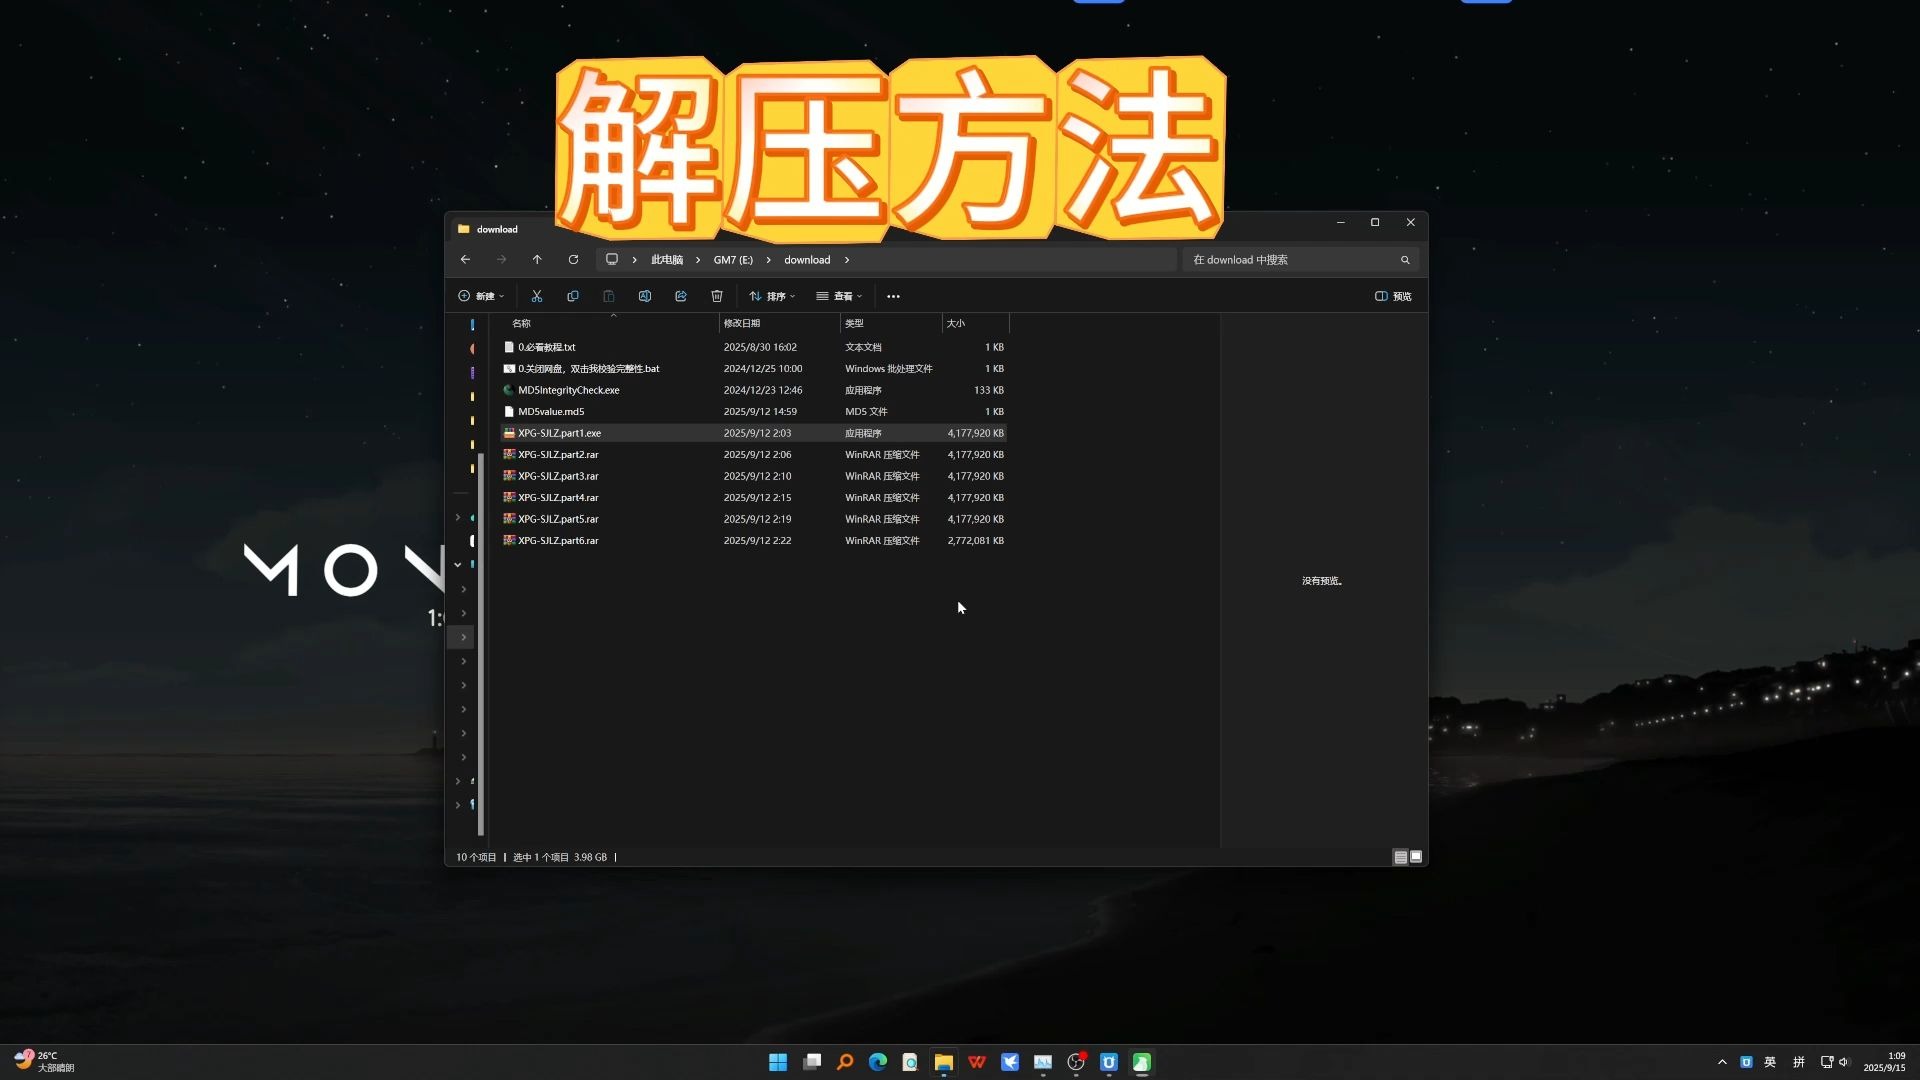Sort by 大小 column header
The image size is (1920, 1080).
975,323
